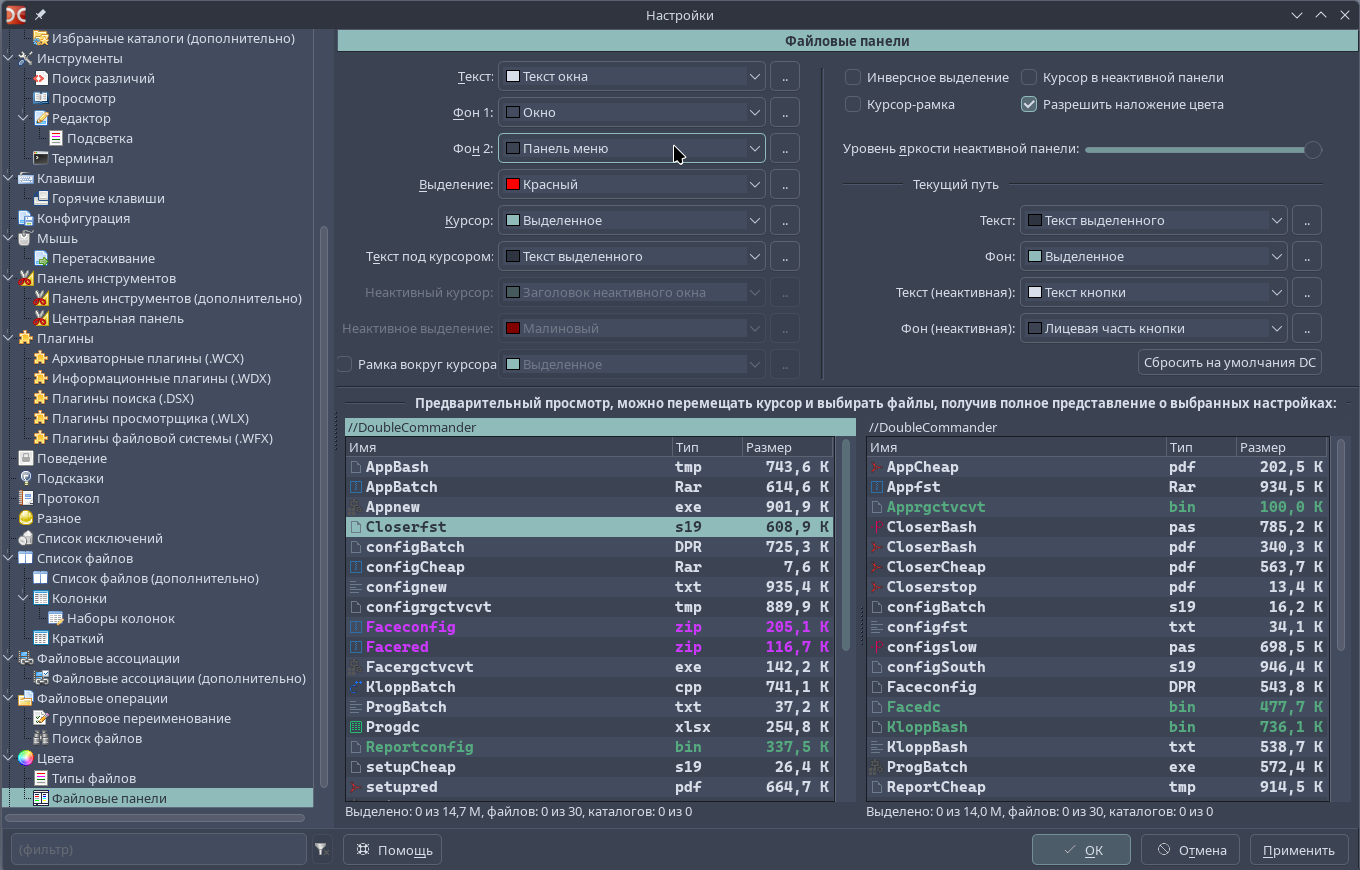1360x870 pixels.
Task: Collapse the Плагины tree branch
Action: (8, 338)
